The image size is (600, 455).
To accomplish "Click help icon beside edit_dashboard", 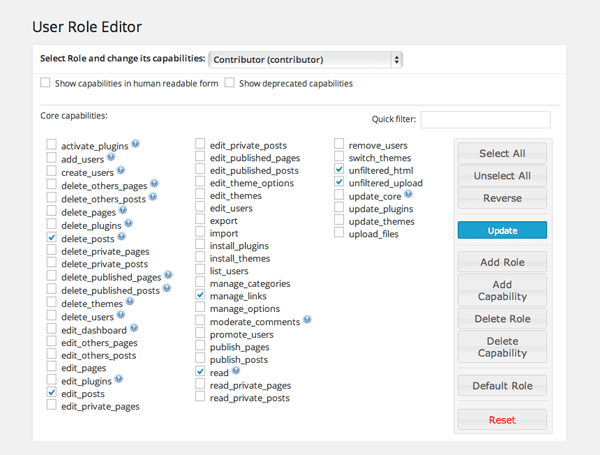I will [x=134, y=328].
